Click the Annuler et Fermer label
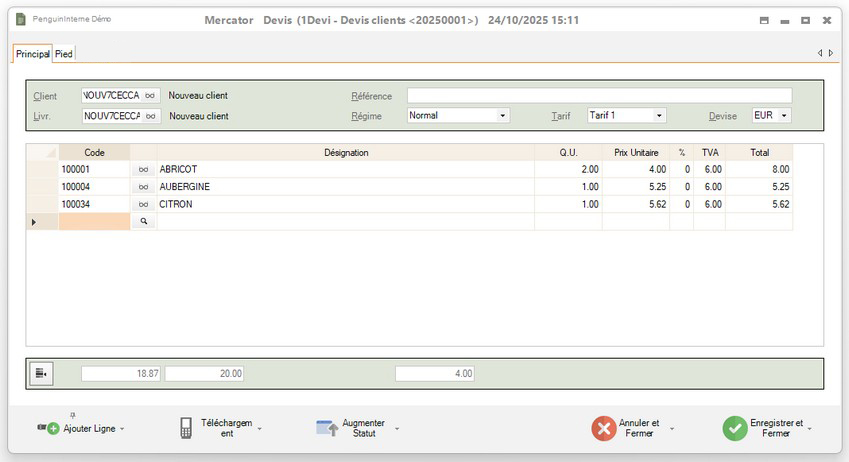This screenshot has height=462, width=849. (639, 428)
